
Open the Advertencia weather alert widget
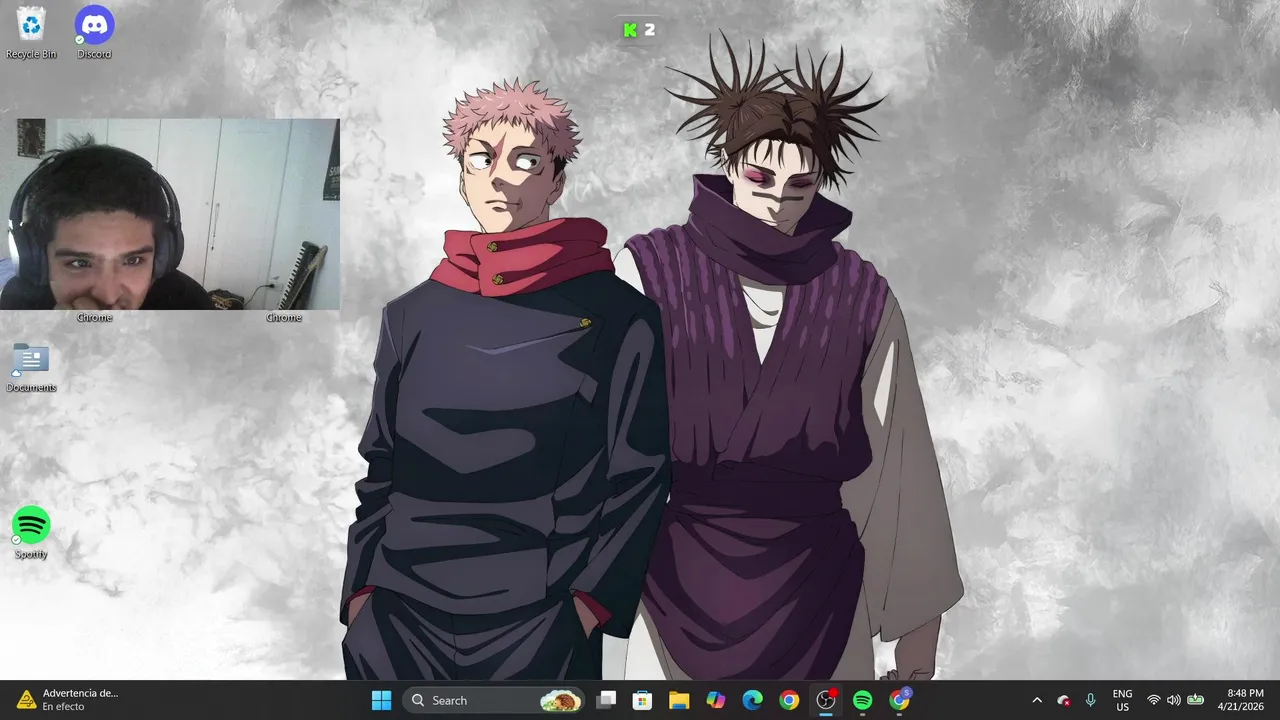coord(67,700)
